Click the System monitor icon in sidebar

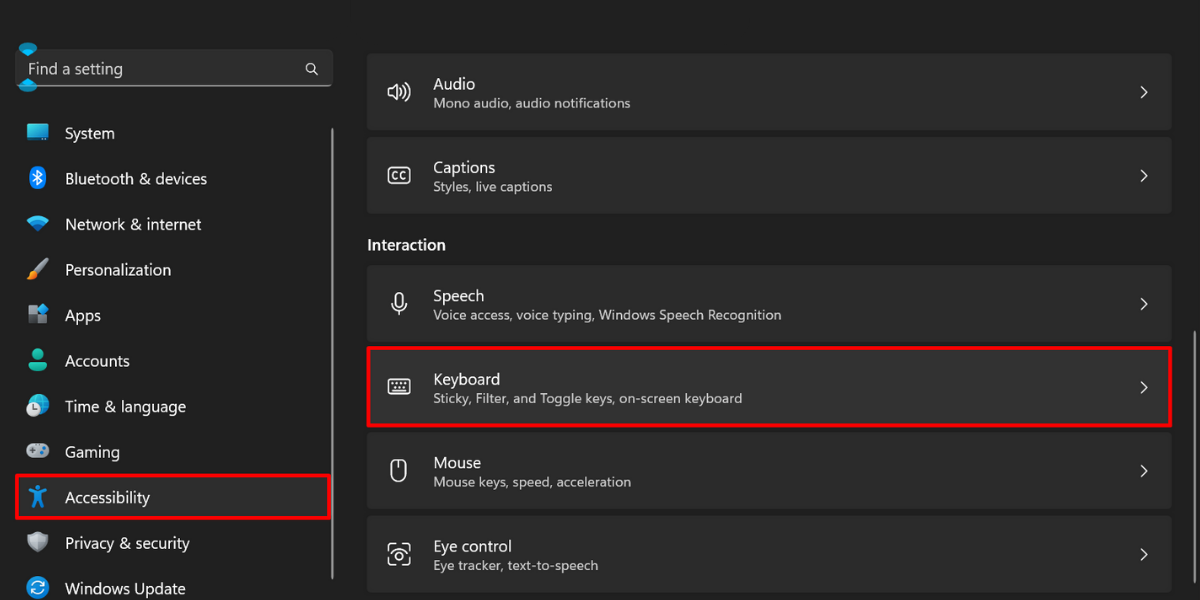coord(38,132)
